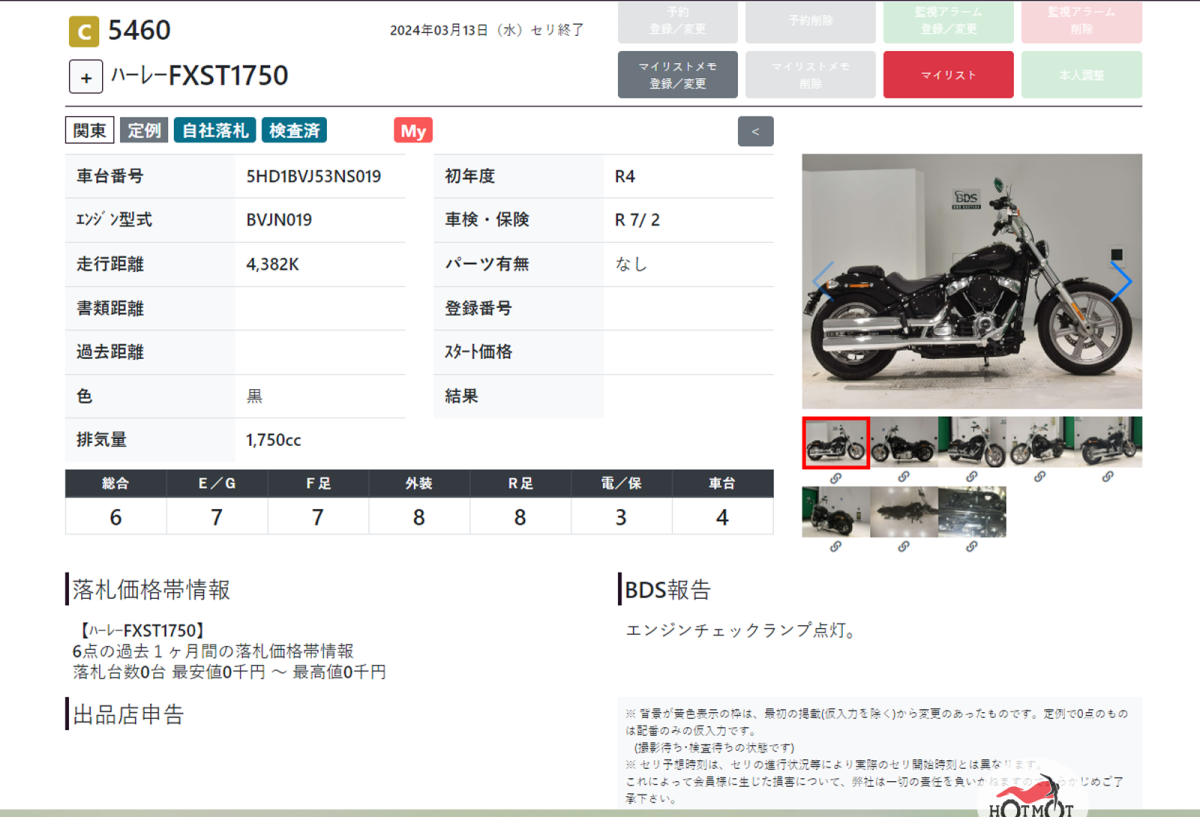Click the 登録番号 label
1200x817 pixels.
pos(478,308)
